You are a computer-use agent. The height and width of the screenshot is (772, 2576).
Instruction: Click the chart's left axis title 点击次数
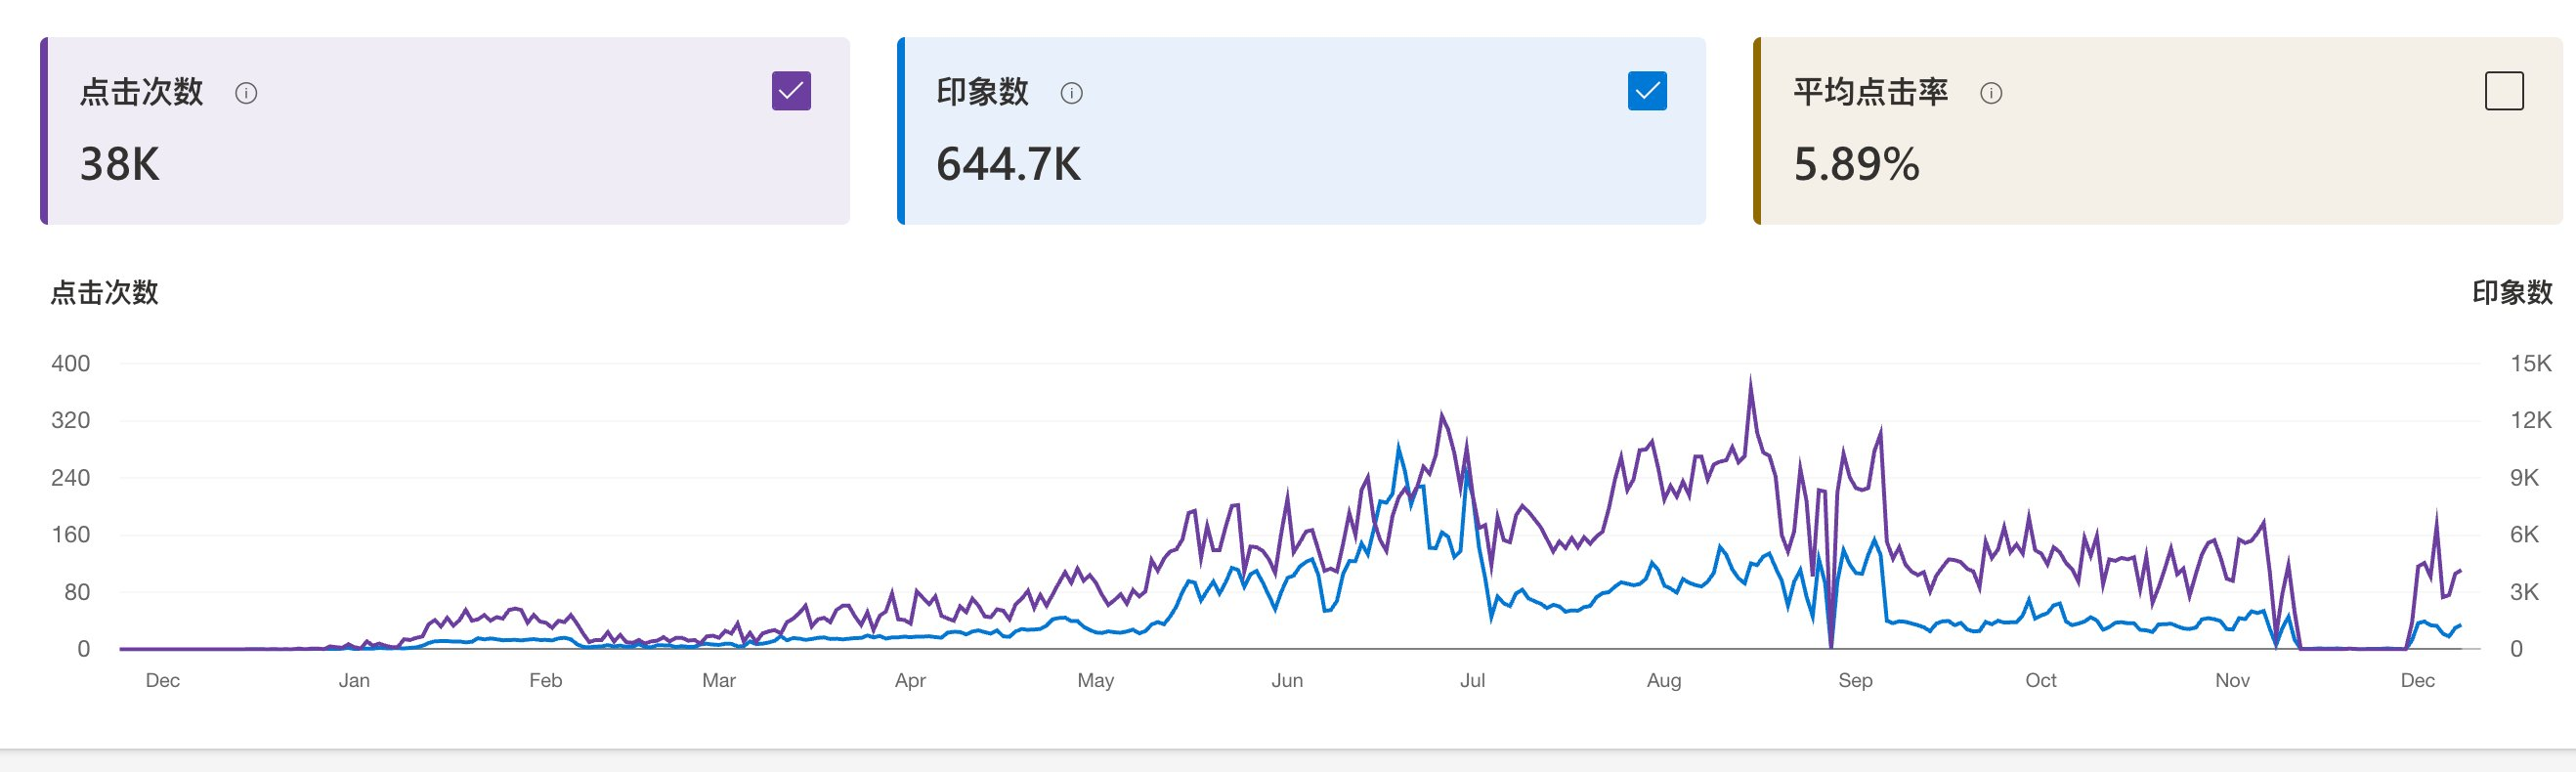pos(104,293)
